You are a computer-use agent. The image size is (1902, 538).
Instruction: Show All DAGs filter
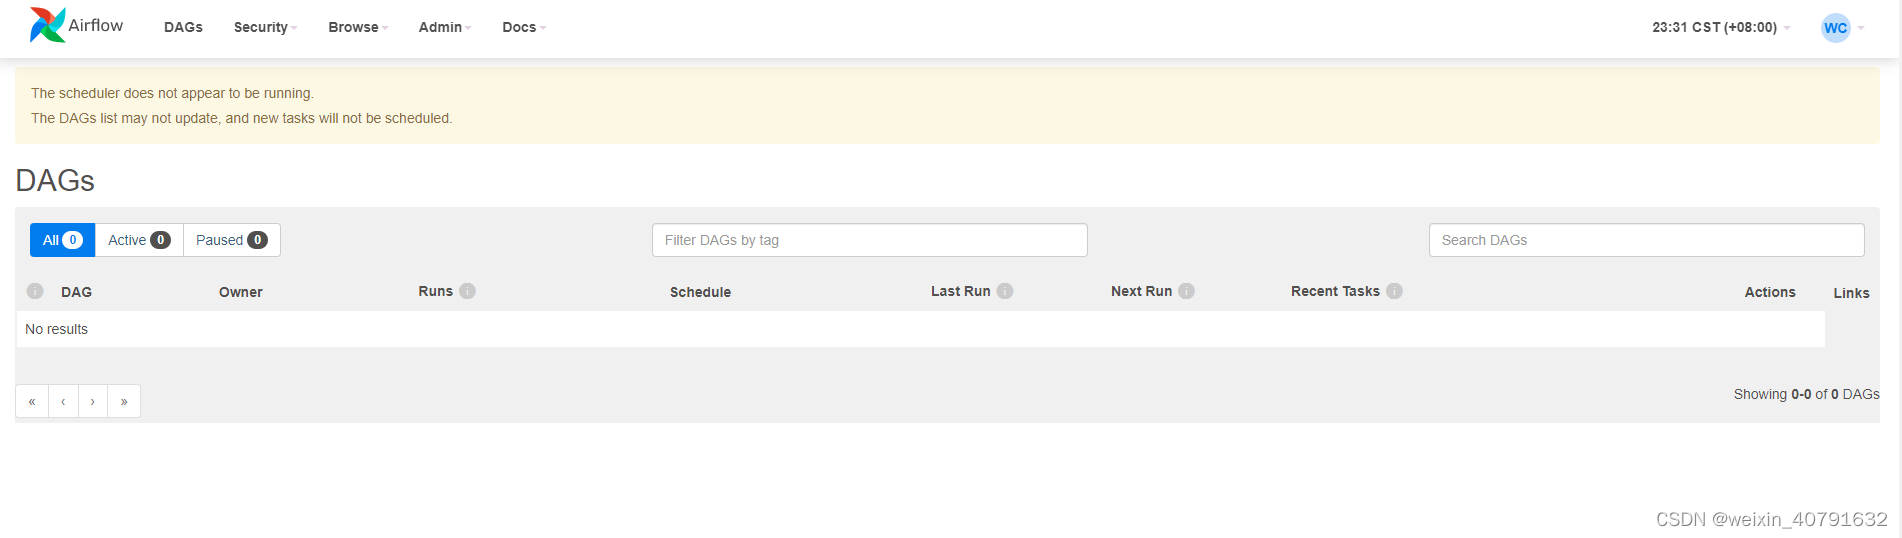point(62,240)
